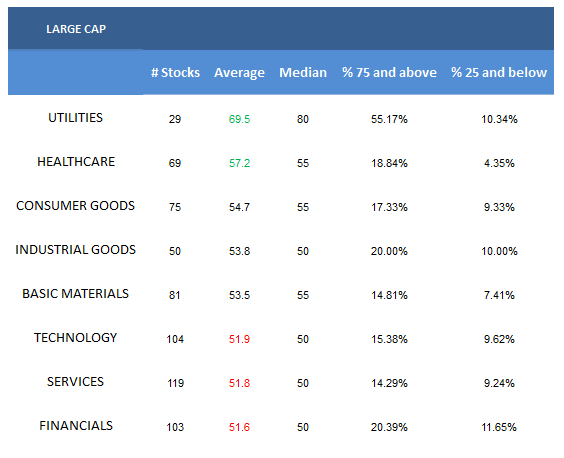Select the SERVICES row label
The image size is (564, 458).
[x=75, y=381]
